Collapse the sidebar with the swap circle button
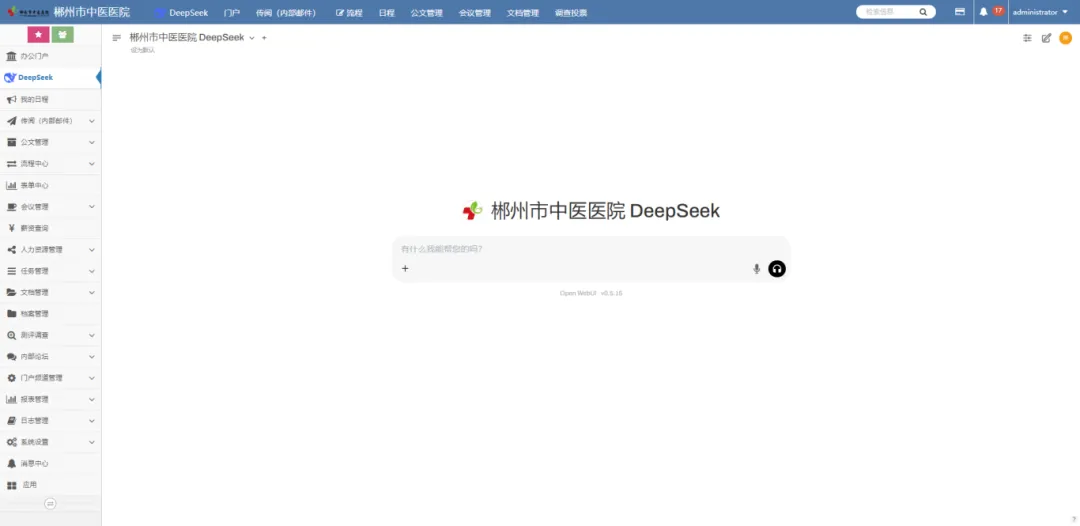Image resolution: width=1080 pixels, height=526 pixels. pos(50,504)
